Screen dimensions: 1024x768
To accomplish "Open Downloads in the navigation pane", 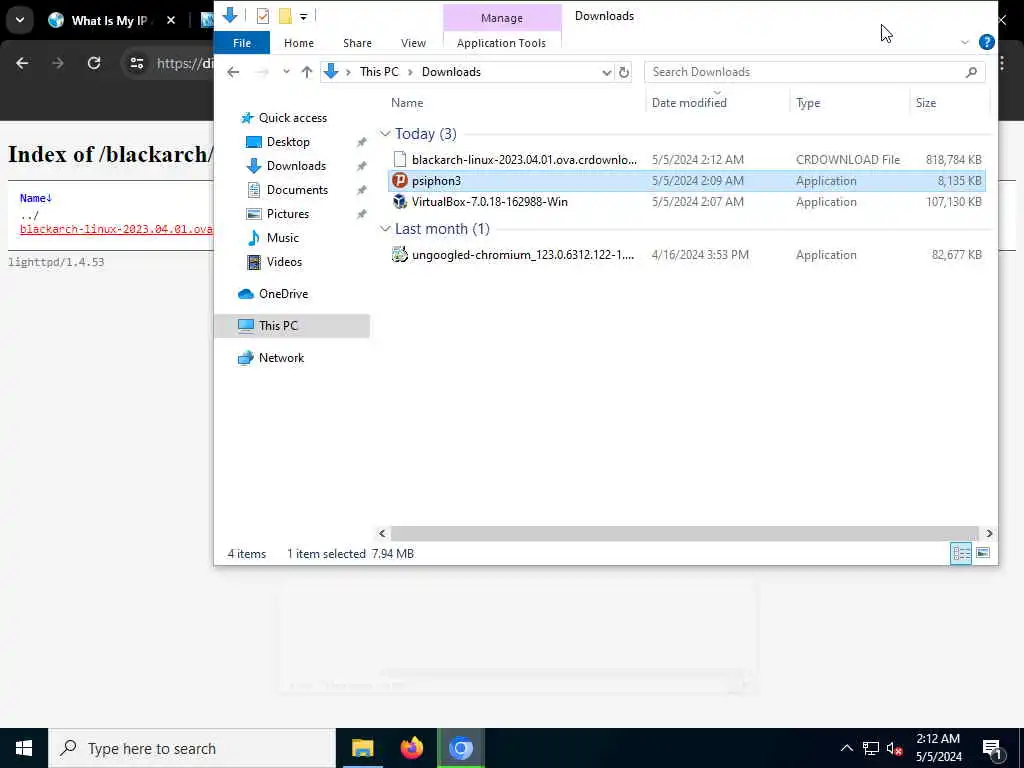I will click(296, 166).
